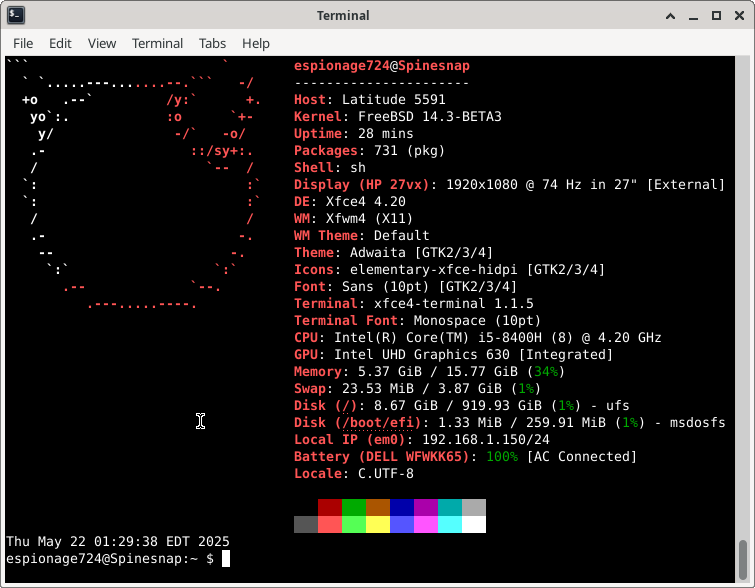Close the Terminal window
Image resolution: width=755 pixels, height=588 pixels.
point(738,16)
